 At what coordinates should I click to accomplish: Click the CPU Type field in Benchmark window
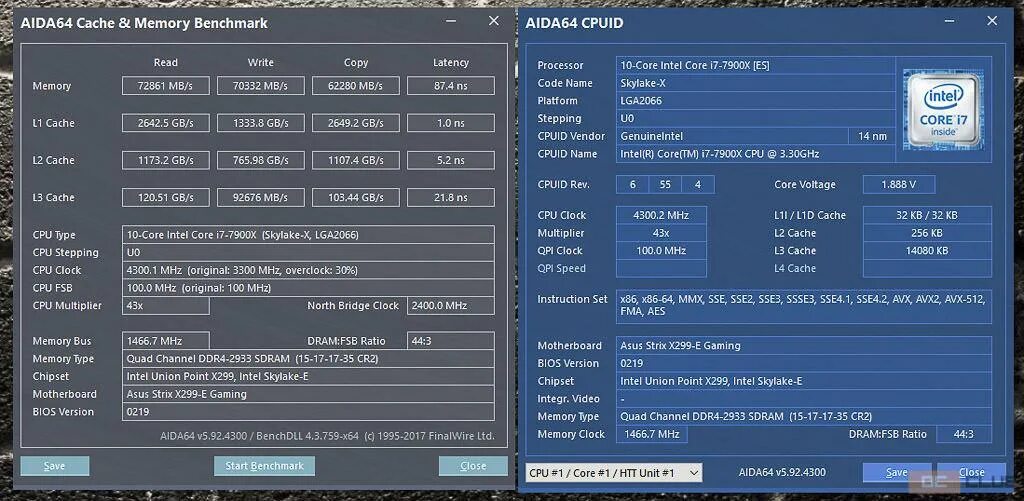308,234
